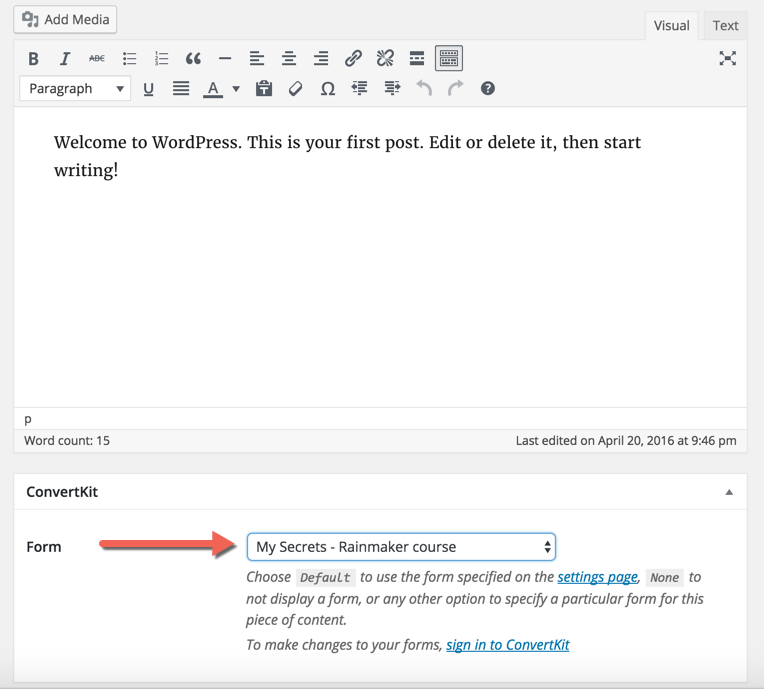Screen dimensions: 764x689
Task: Open the ConvertKit Form select dropdown
Action: tap(401, 547)
